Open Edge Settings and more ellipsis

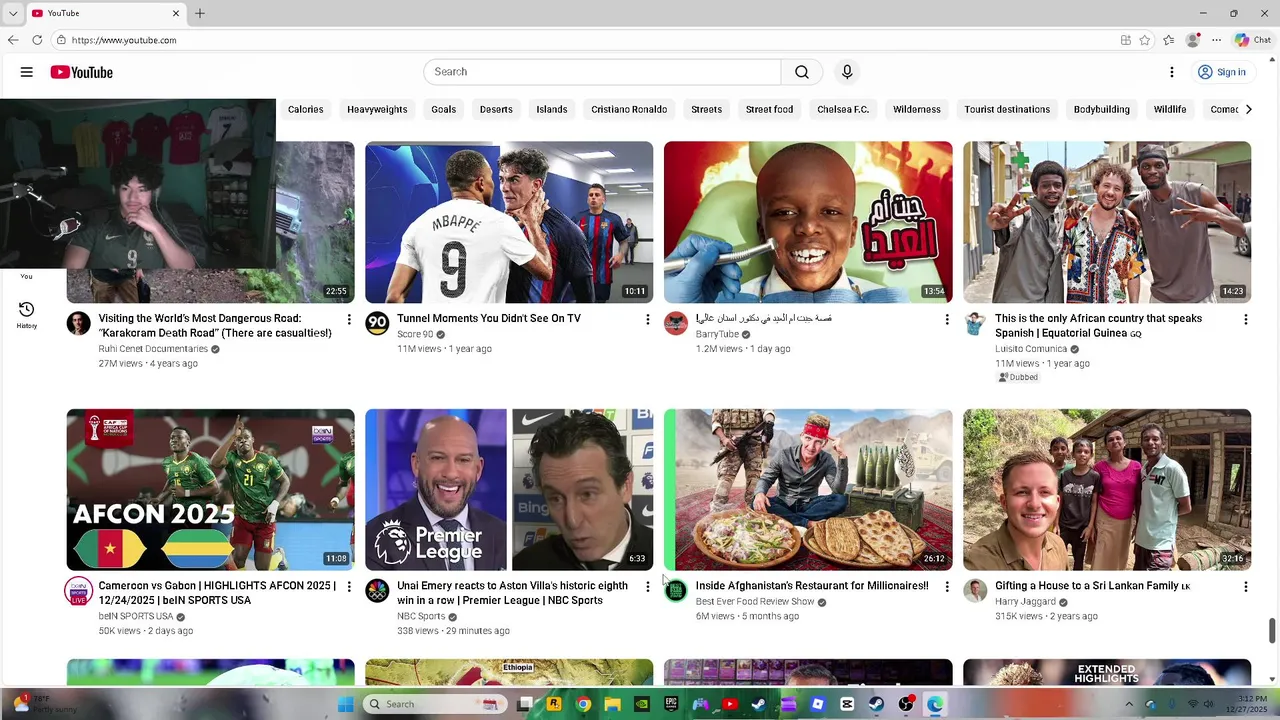[x=1216, y=40]
